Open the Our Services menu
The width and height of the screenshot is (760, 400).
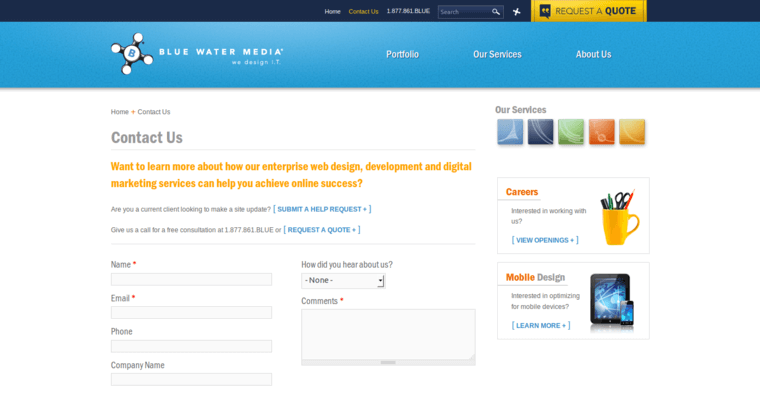tap(497, 54)
